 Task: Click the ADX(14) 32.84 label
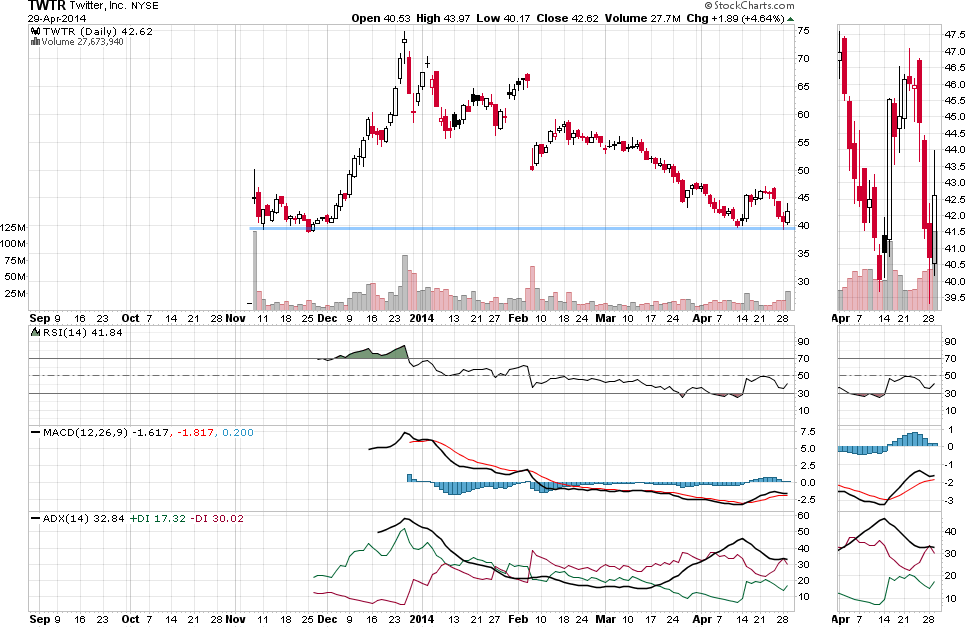[84, 519]
